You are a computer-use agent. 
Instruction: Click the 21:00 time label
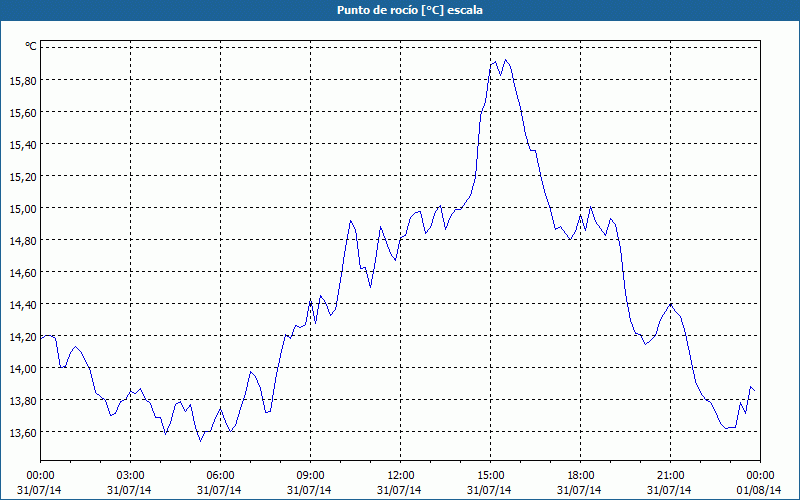coord(670,476)
